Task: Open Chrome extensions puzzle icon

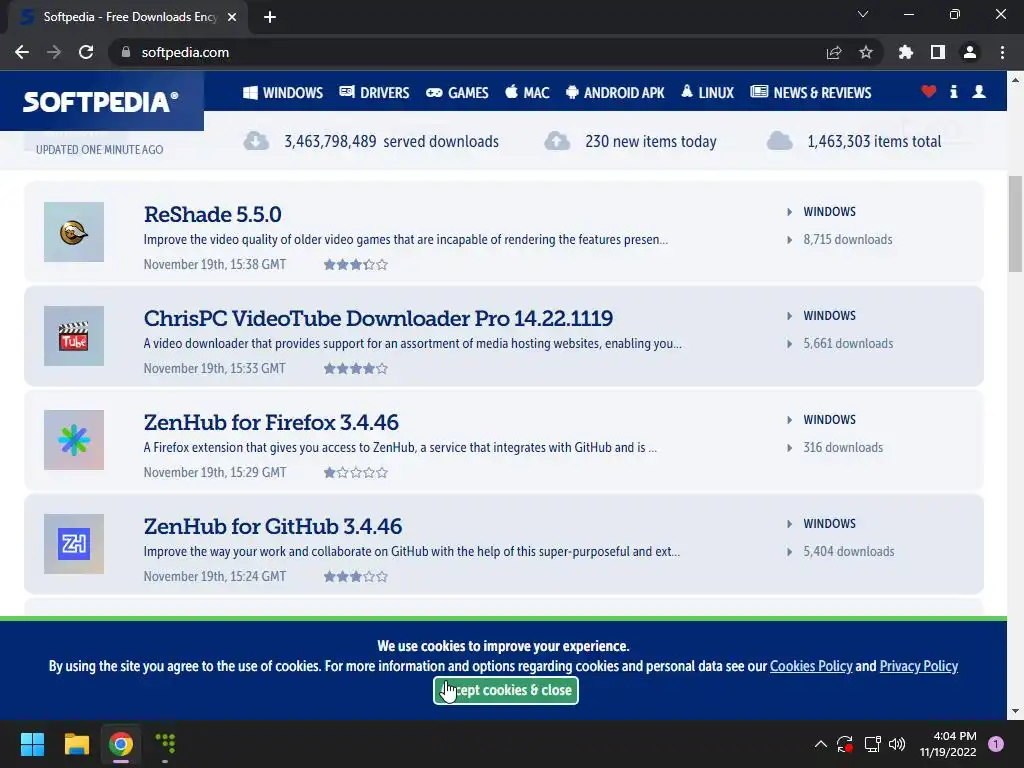Action: pyautogui.click(x=906, y=52)
